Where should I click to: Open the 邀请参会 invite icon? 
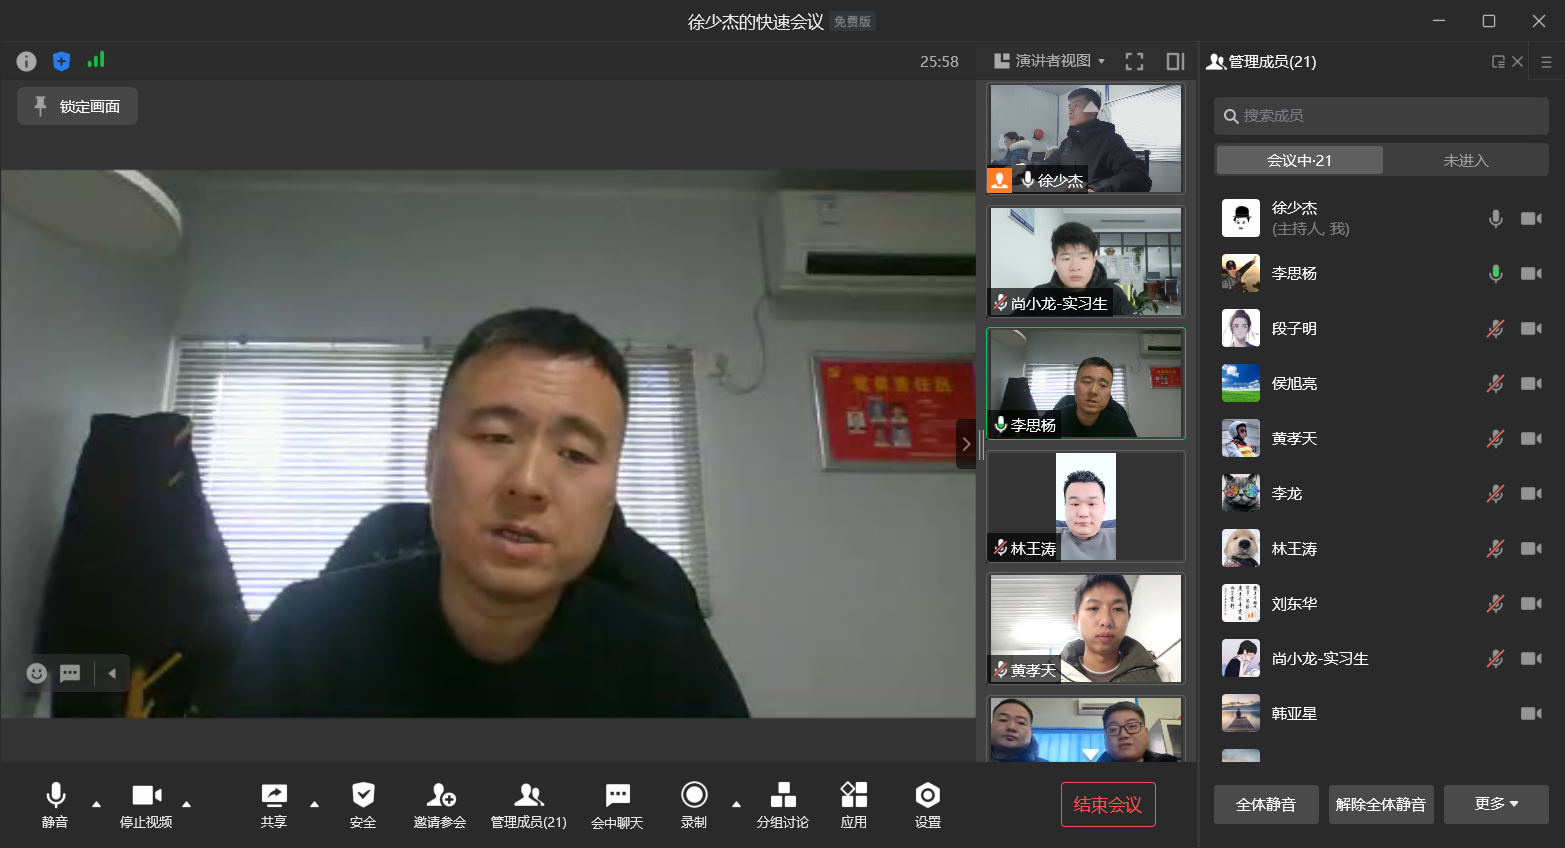(x=440, y=805)
